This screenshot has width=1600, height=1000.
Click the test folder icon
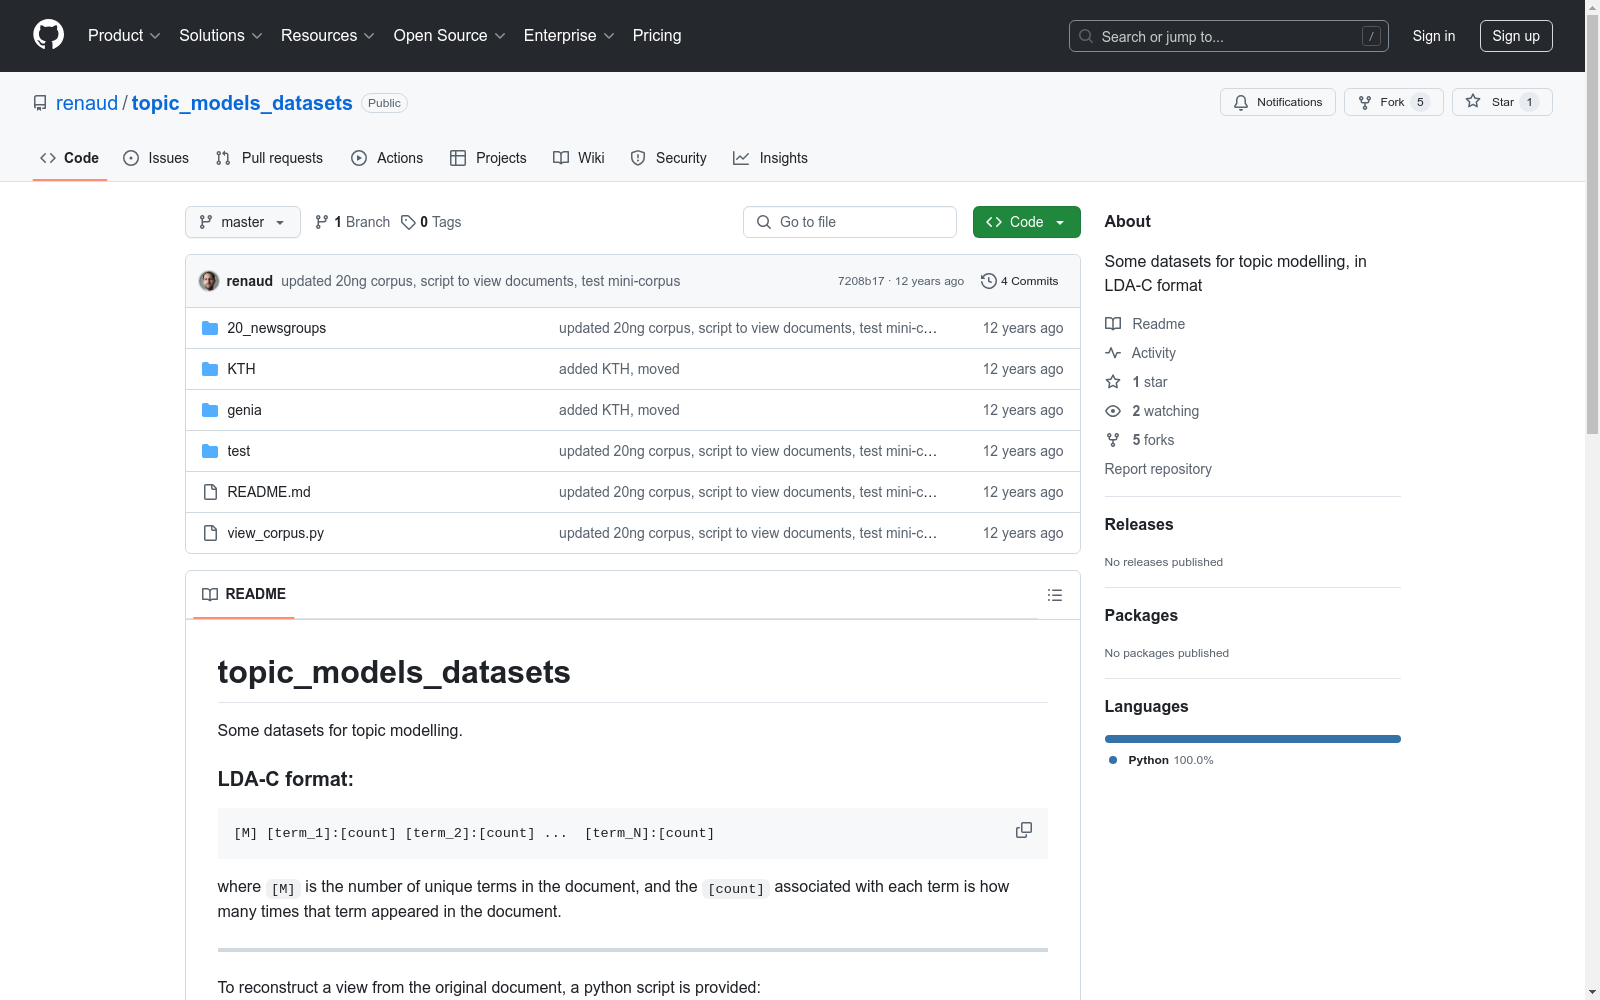210,451
